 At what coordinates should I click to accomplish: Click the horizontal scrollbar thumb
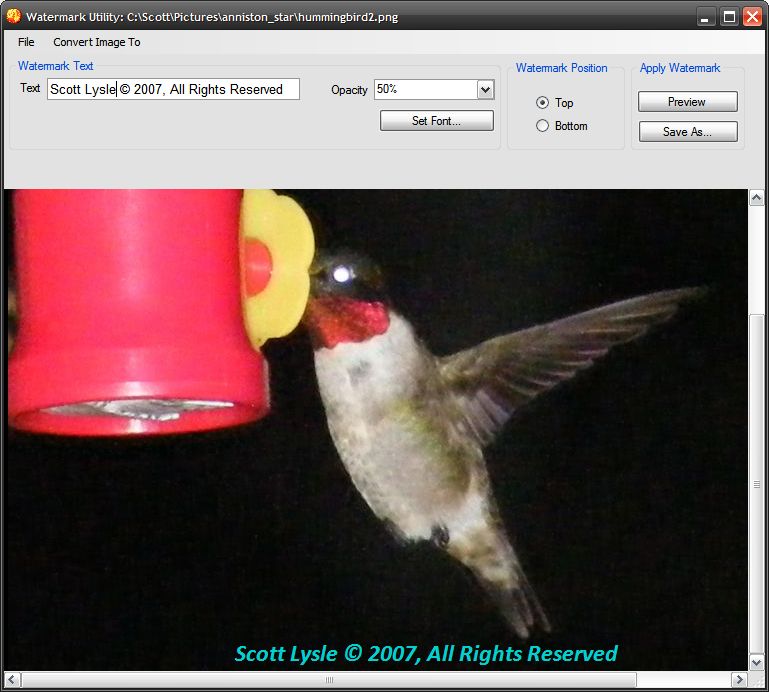(x=329, y=680)
